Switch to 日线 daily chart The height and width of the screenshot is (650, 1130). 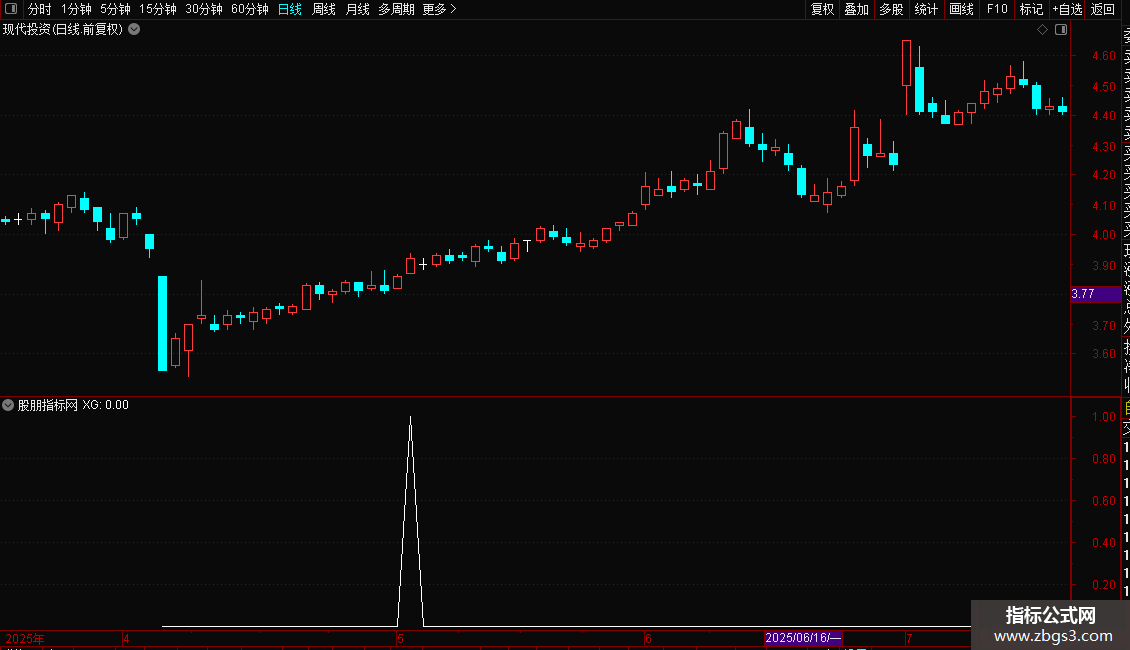click(290, 9)
